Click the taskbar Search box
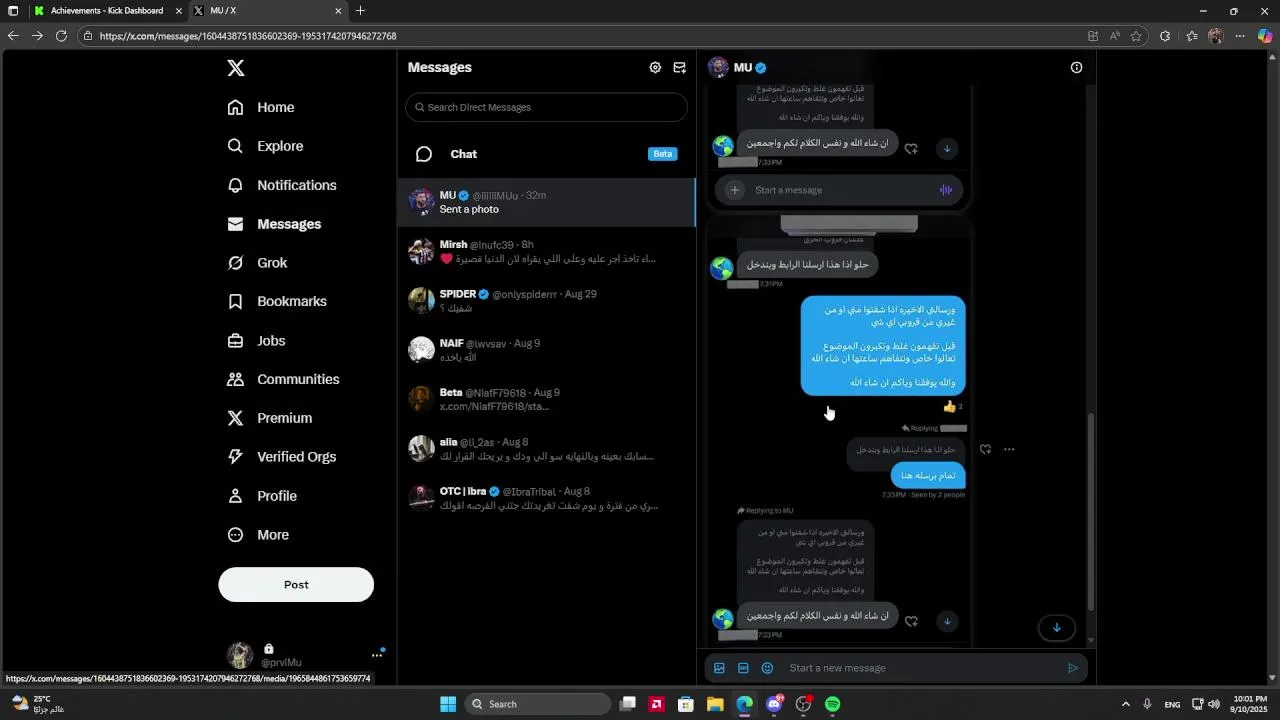The width and height of the screenshot is (1280, 720). [539, 704]
